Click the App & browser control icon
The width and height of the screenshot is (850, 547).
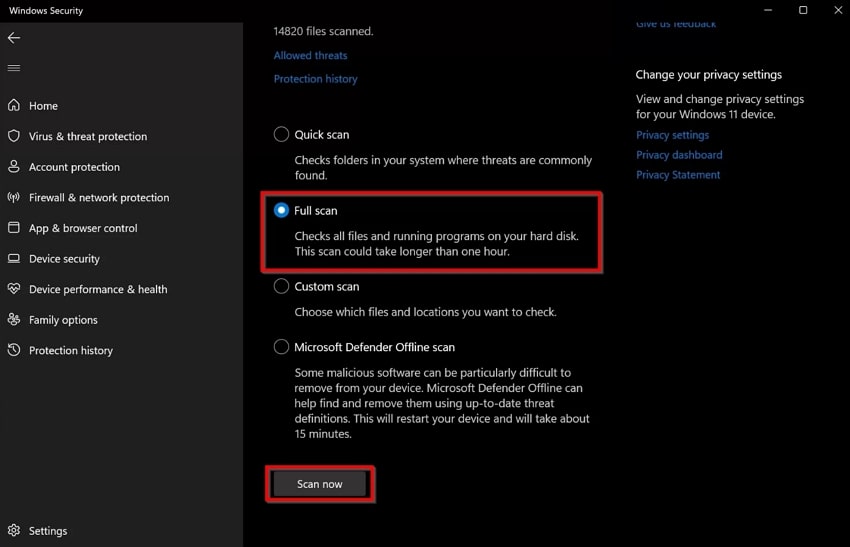[x=14, y=228]
